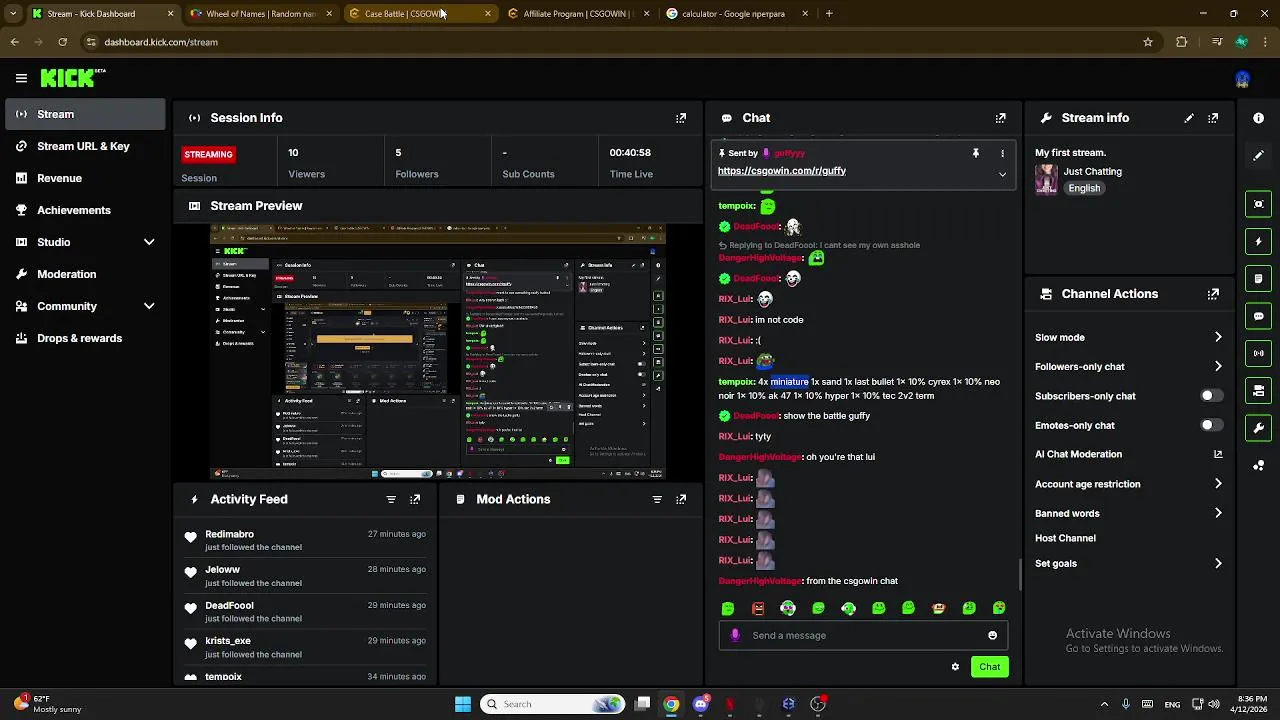The width and height of the screenshot is (1280, 720).
Task: Open the hamburger menu beside KICK logo
Action: (21, 78)
